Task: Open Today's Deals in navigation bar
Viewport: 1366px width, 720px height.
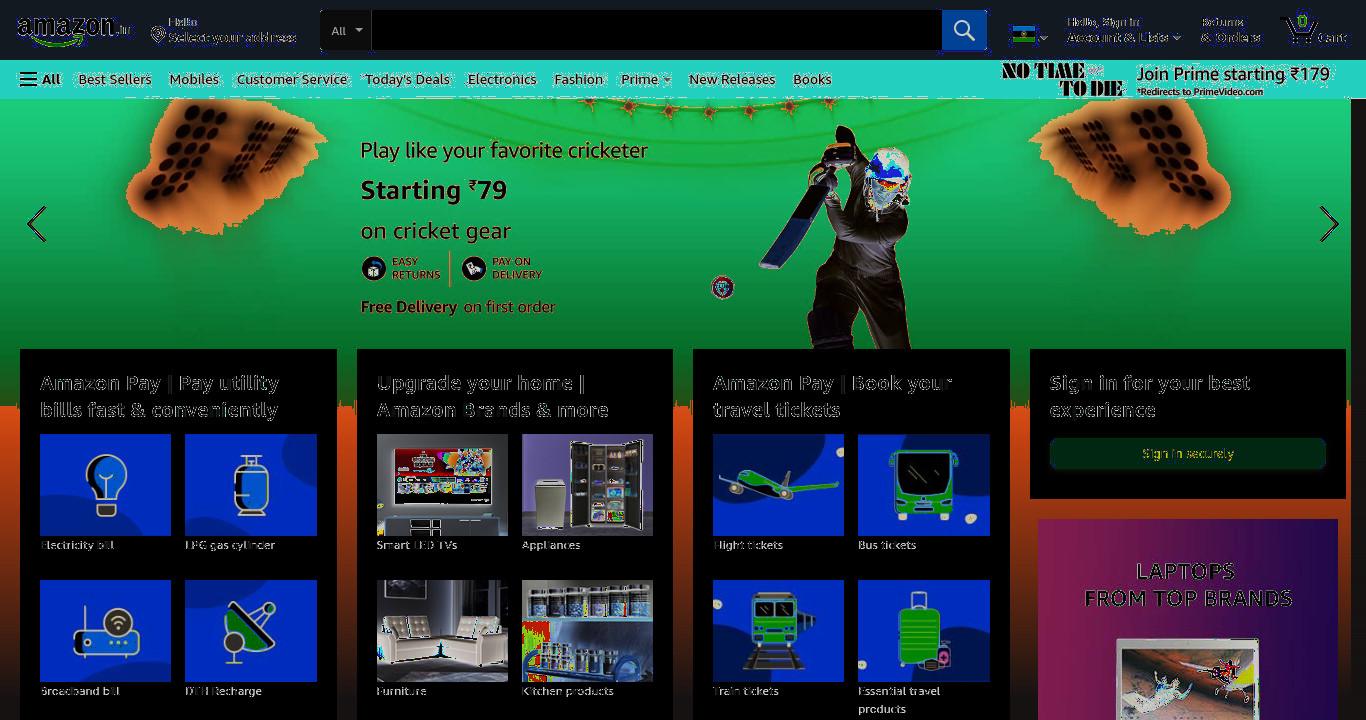Action: pyautogui.click(x=407, y=79)
